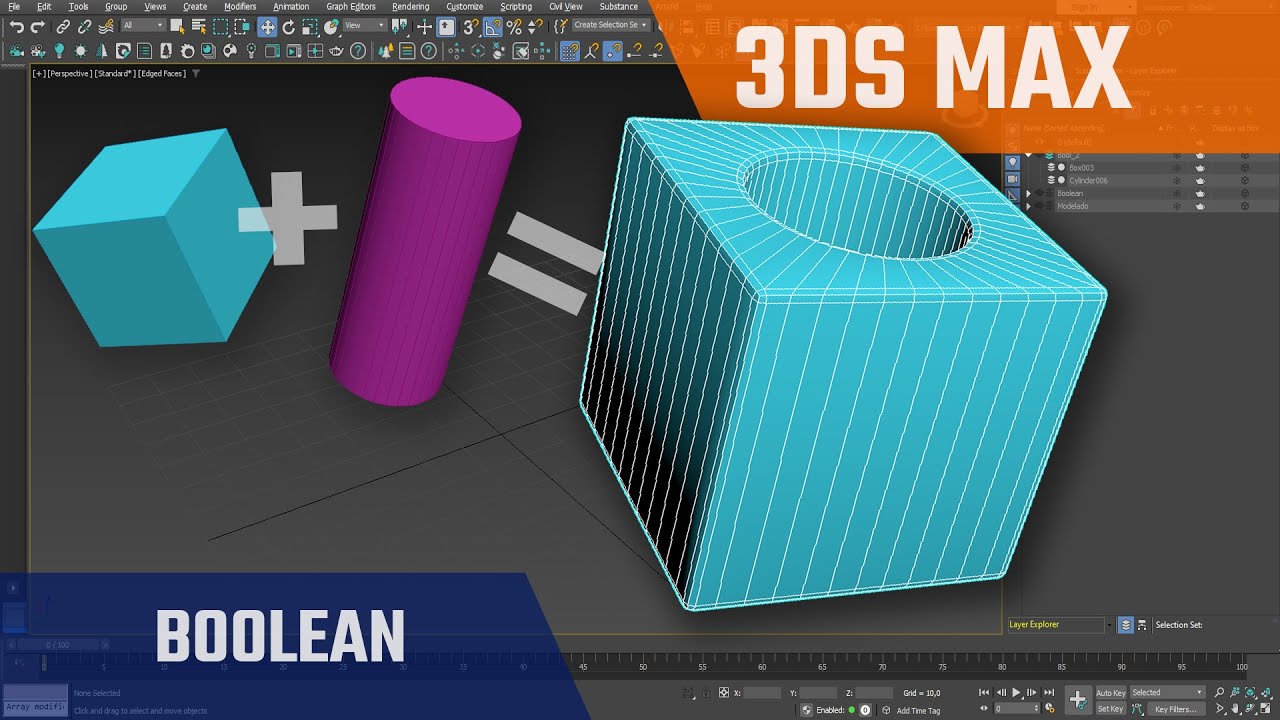
Task: Click the lights filter icon in explorer sidebar
Action: pyautogui.click(x=1012, y=161)
